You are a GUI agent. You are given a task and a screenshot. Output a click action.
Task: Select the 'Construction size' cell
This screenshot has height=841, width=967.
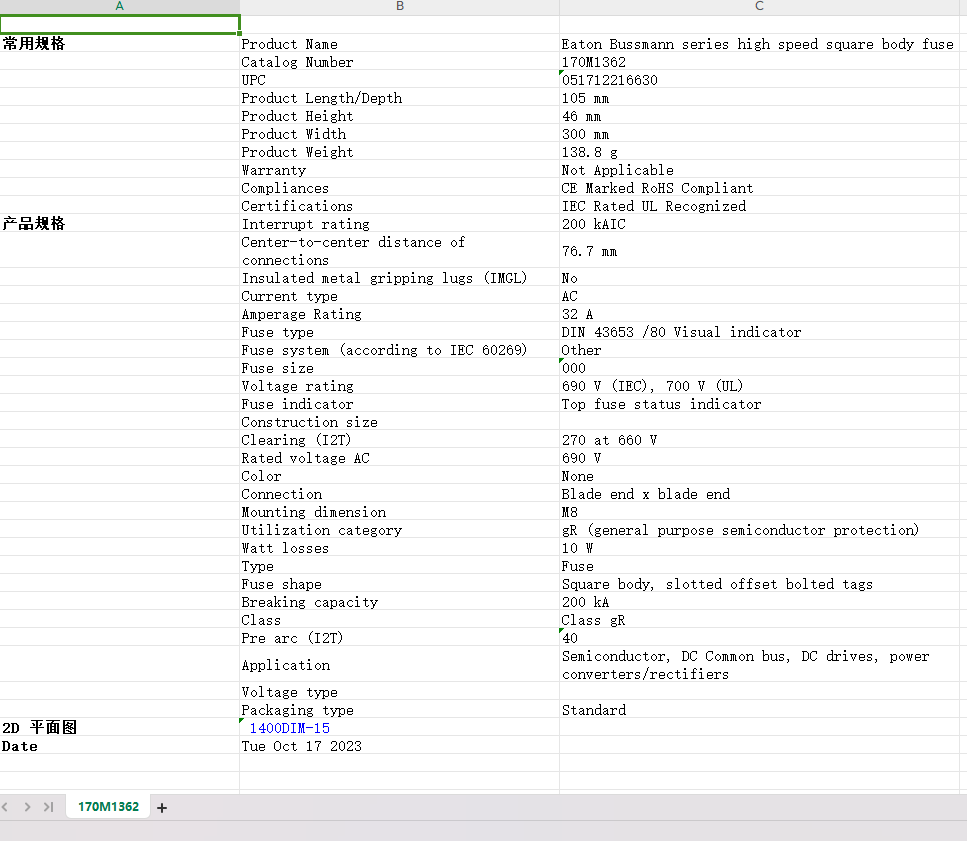[x=400, y=422]
